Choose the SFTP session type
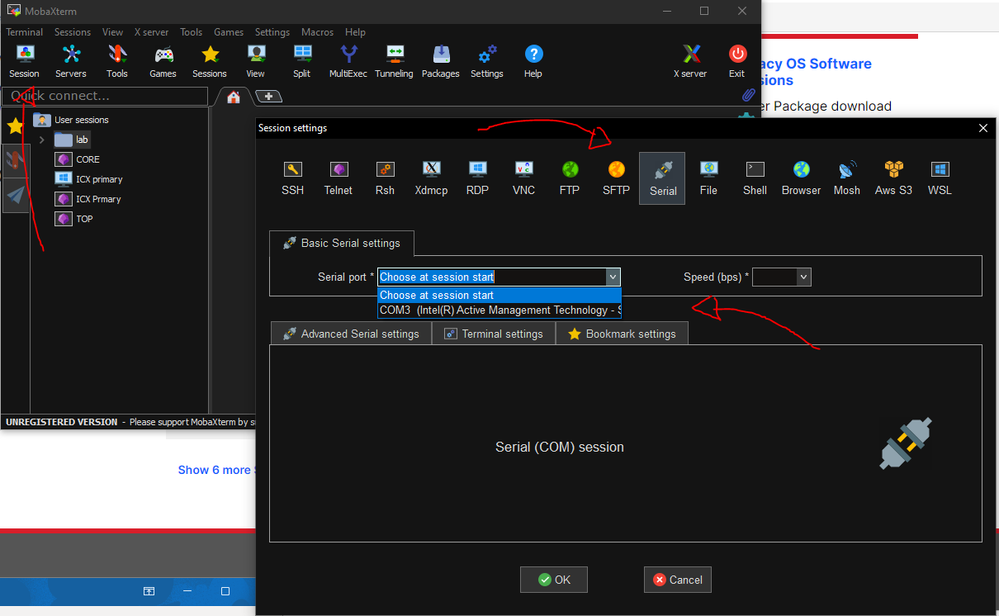This screenshot has height=616, width=999. [x=616, y=177]
